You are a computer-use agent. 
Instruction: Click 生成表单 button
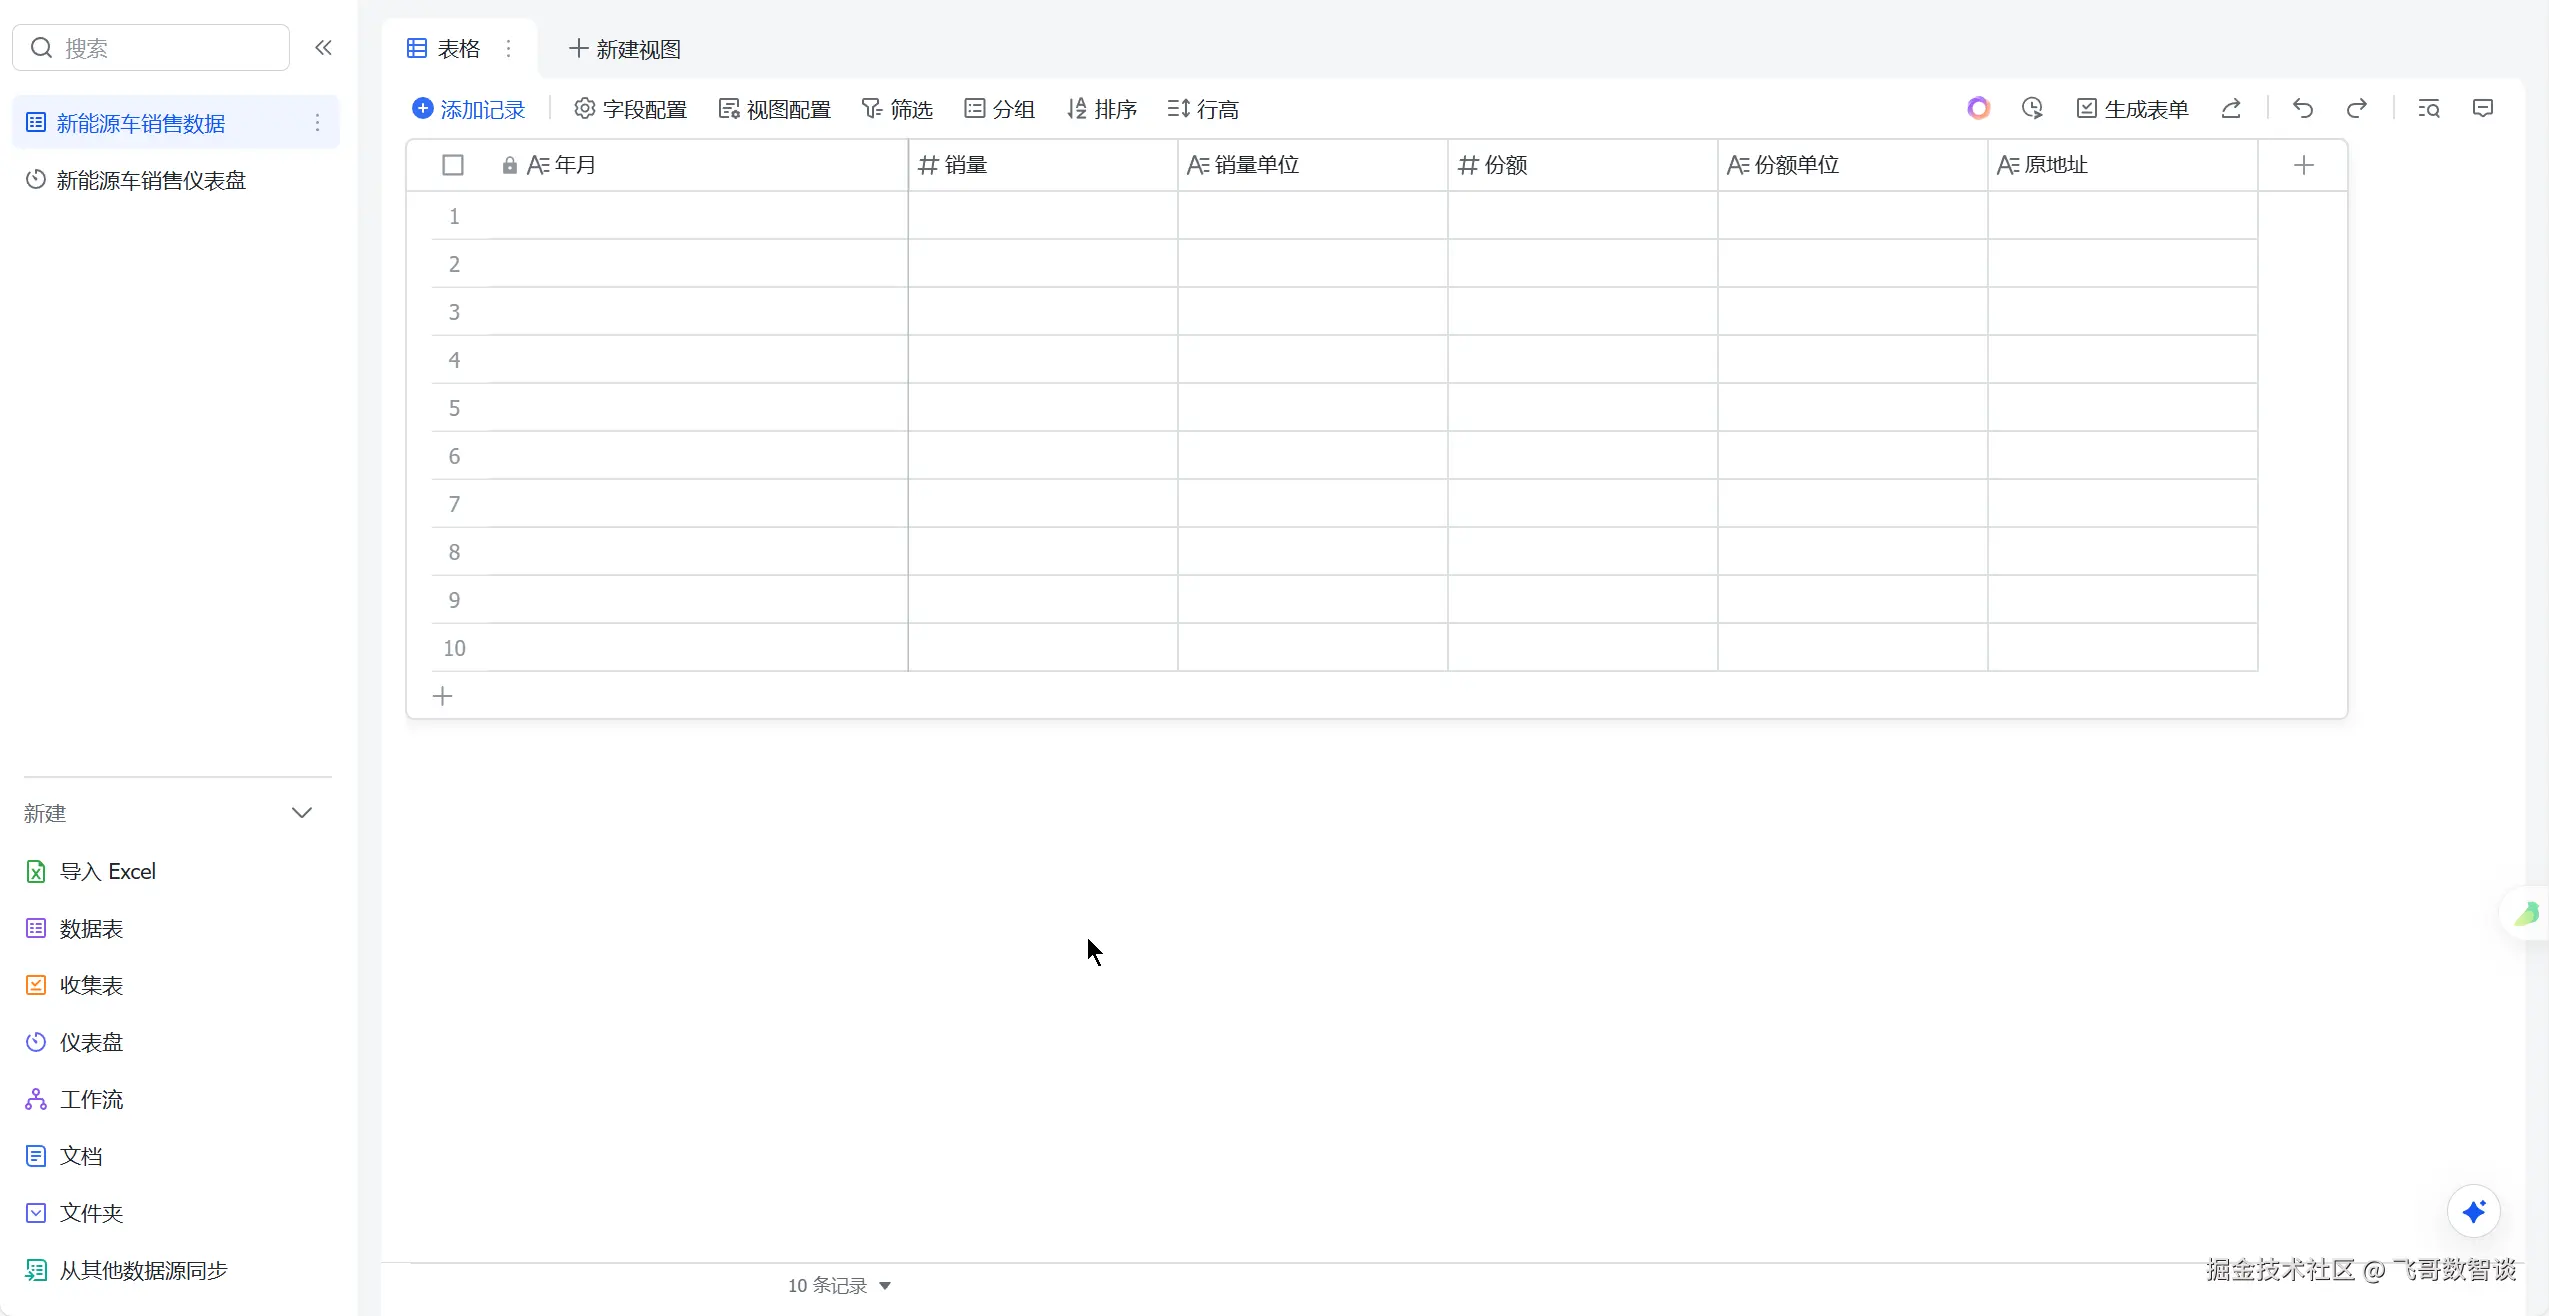click(2132, 109)
